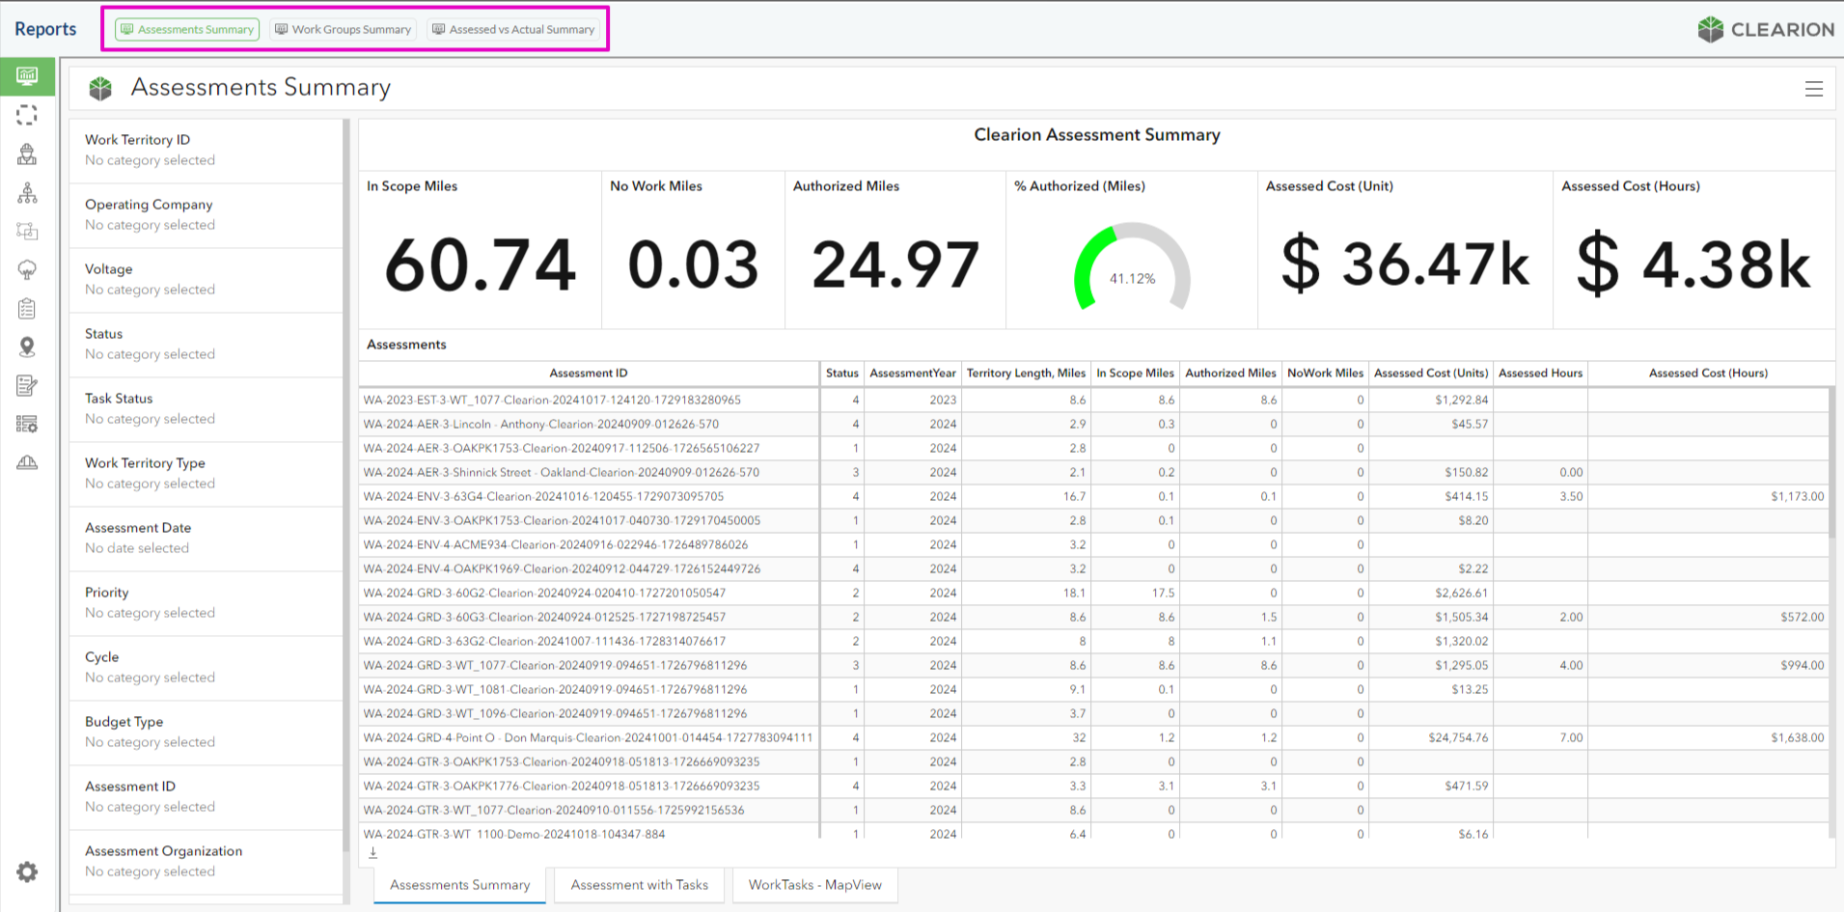
Task: Click the clipboard checklist icon in sidebar
Action: click(x=27, y=309)
